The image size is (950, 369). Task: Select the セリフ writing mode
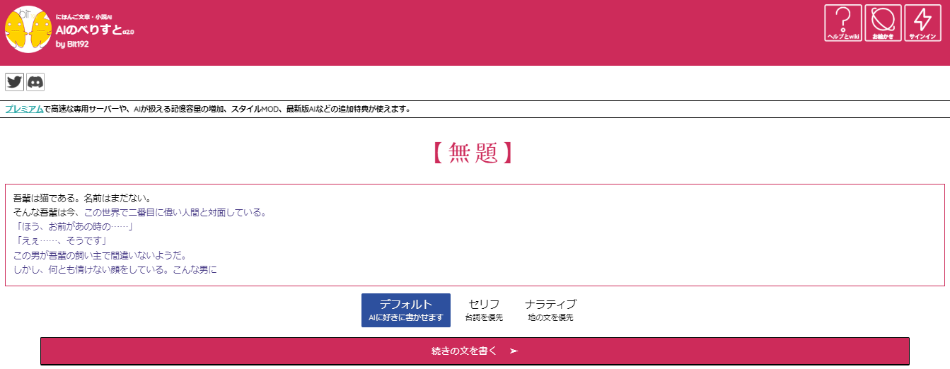tap(484, 310)
